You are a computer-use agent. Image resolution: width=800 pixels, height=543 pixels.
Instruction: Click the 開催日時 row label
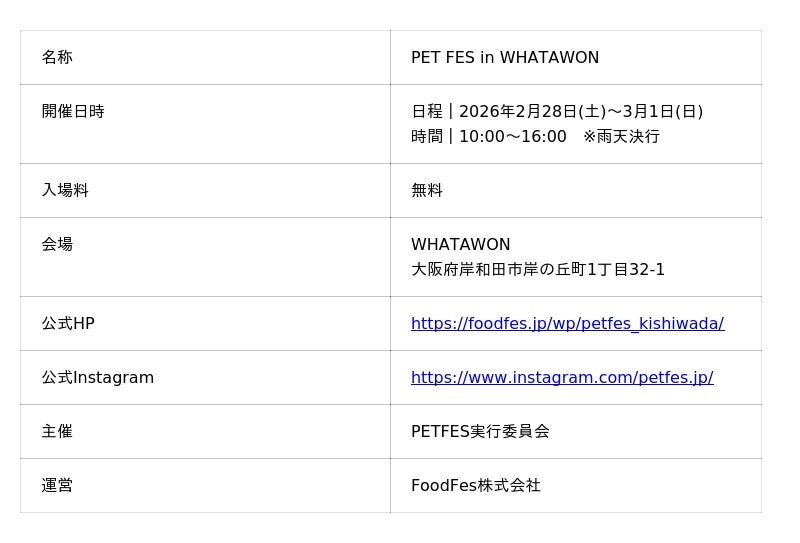tap(73, 112)
